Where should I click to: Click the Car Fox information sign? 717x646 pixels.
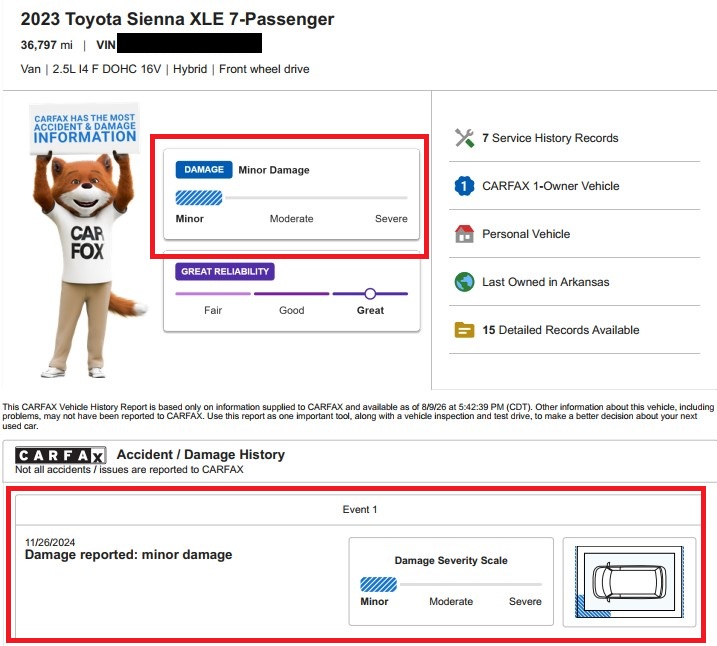(x=85, y=129)
